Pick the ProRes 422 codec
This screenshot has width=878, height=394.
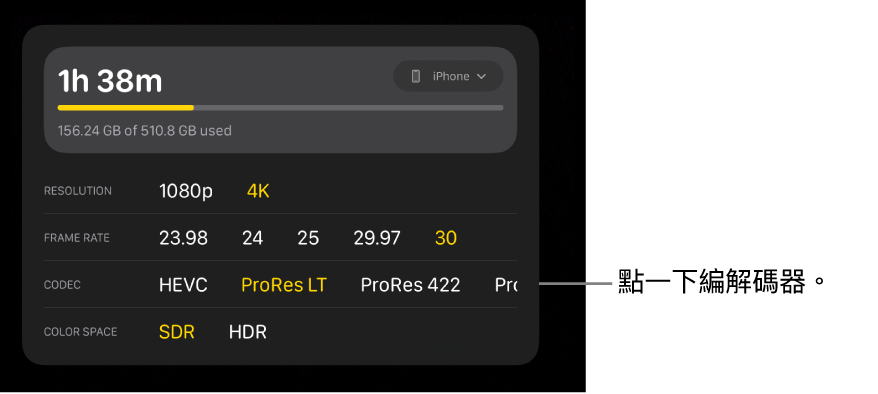410,285
